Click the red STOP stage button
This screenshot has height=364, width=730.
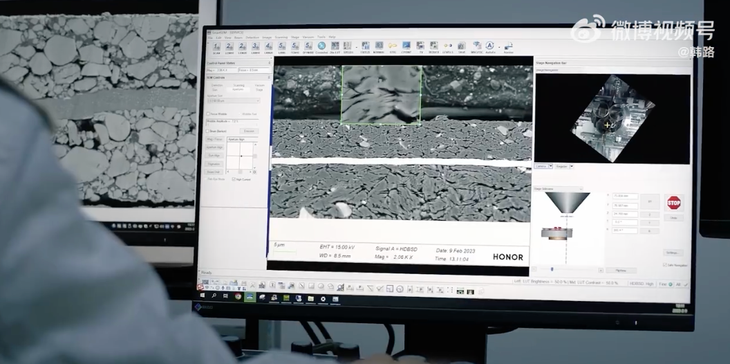click(x=673, y=202)
